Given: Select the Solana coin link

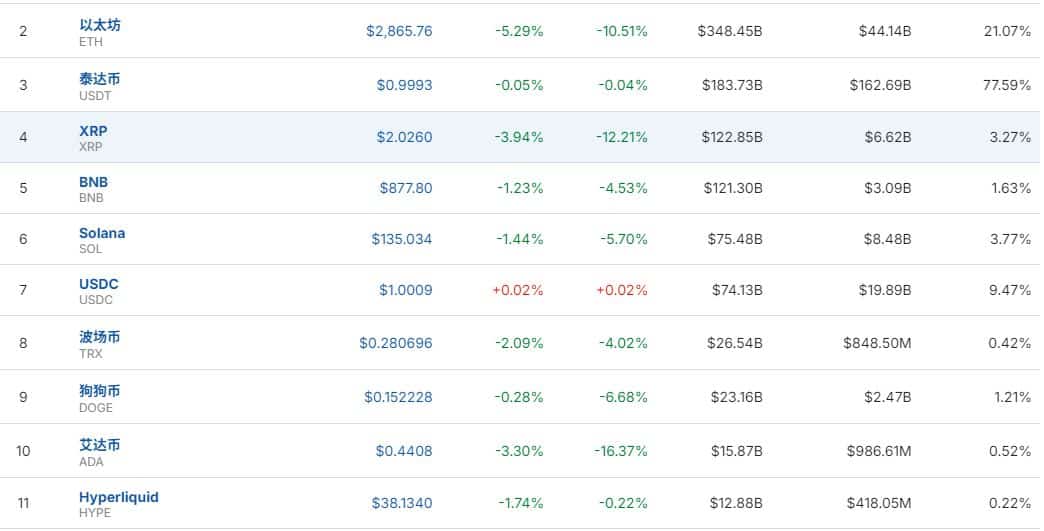Looking at the screenshot, I should click(102, 233).
